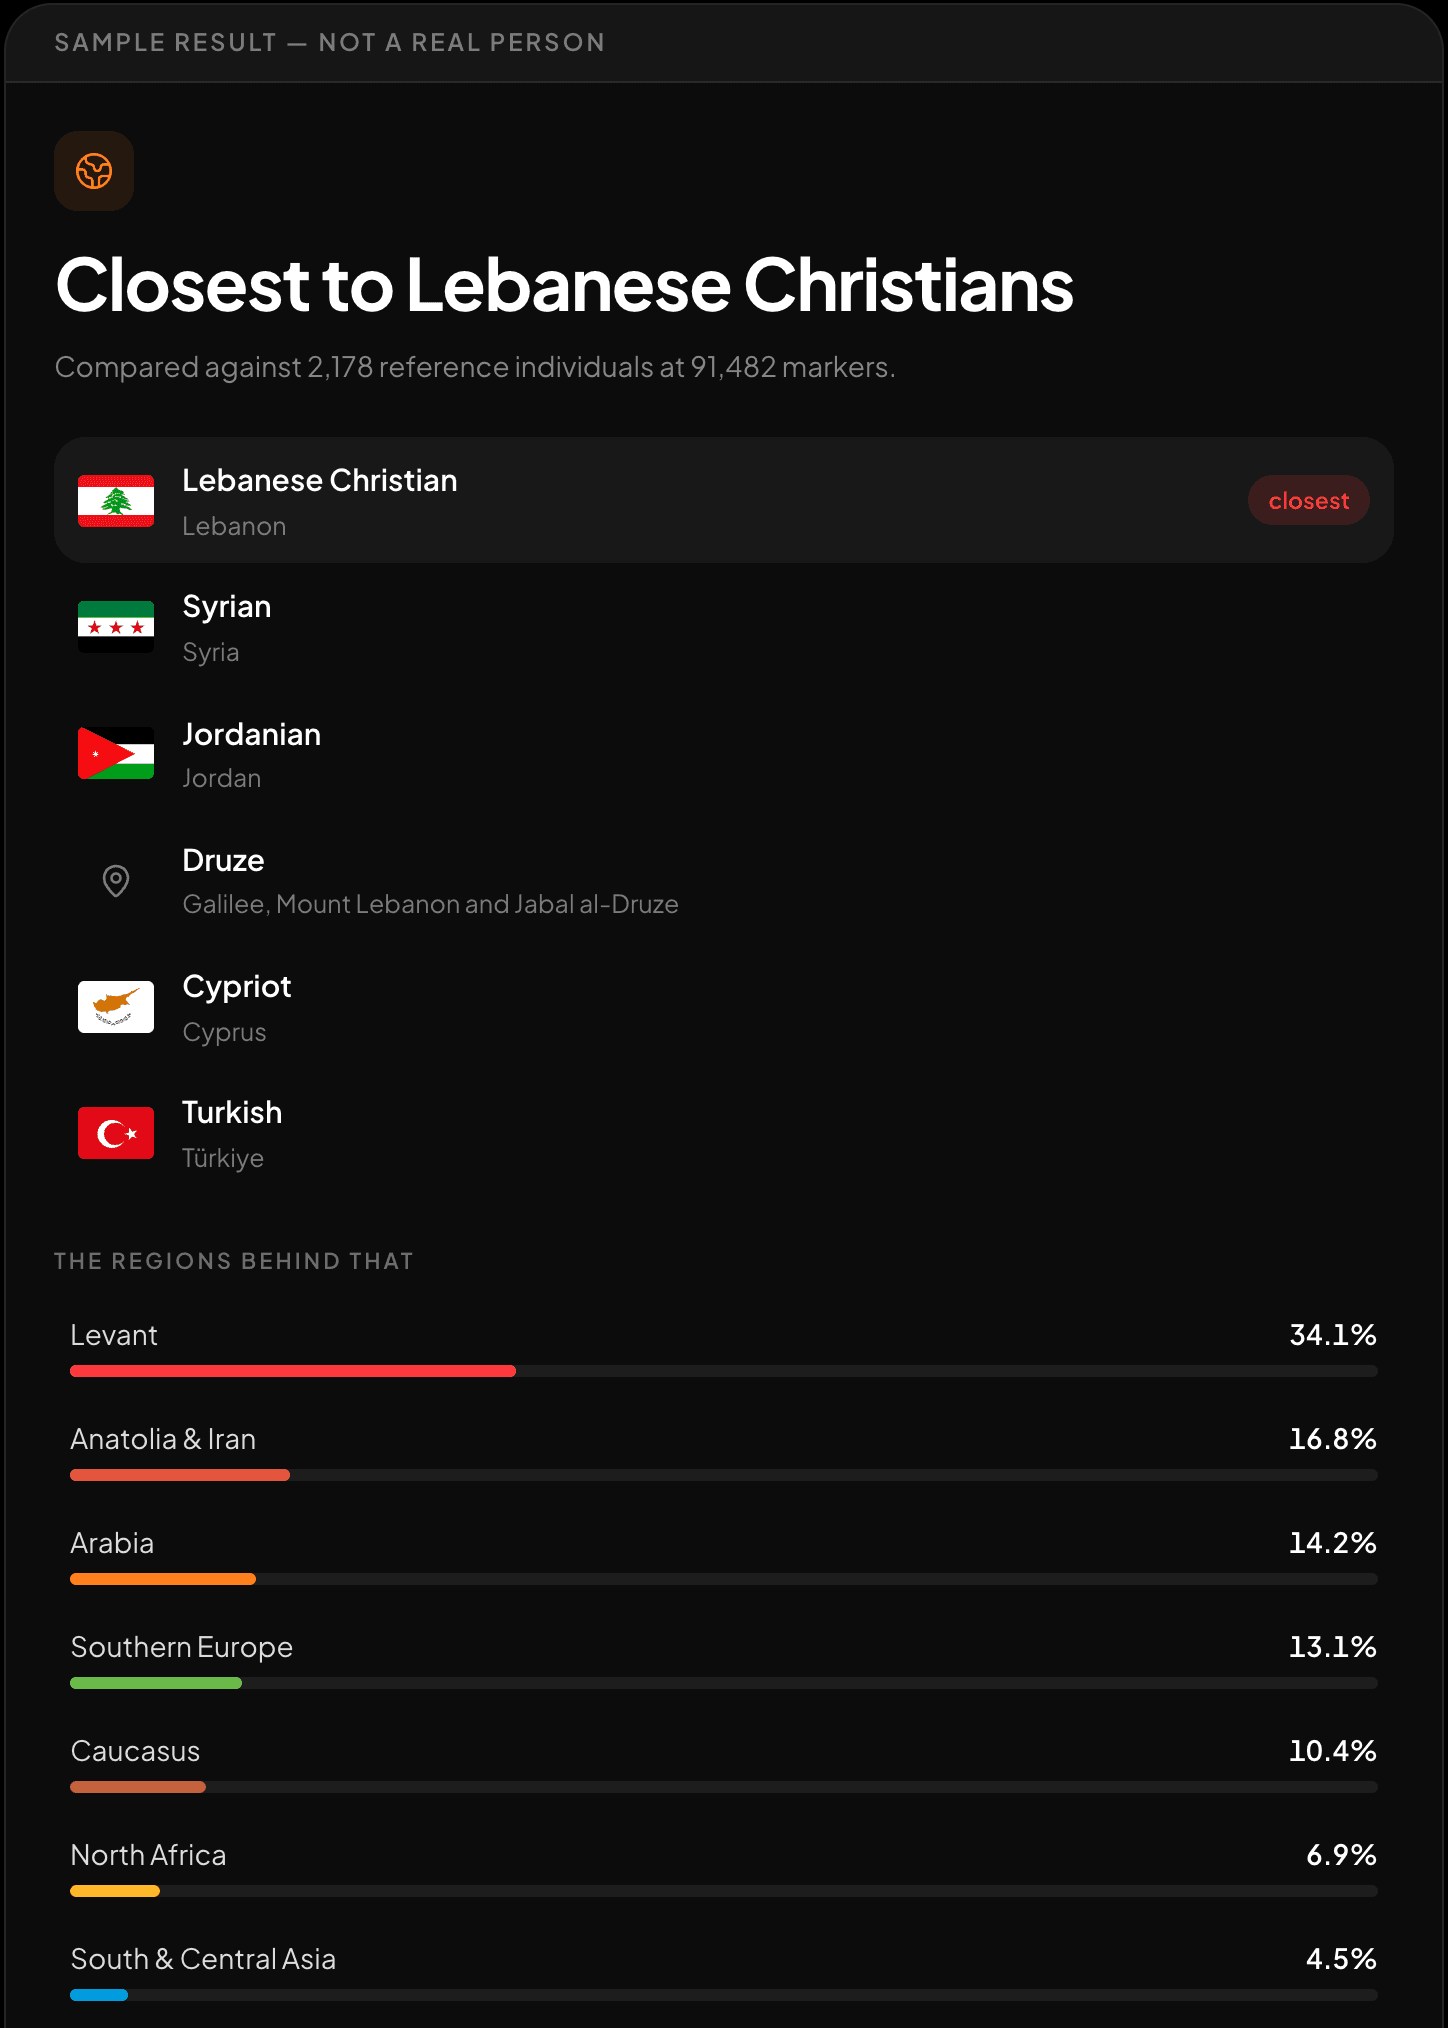Open the Druze population entry
This screenshot has height=2028, width=1448.
point(724,880)
